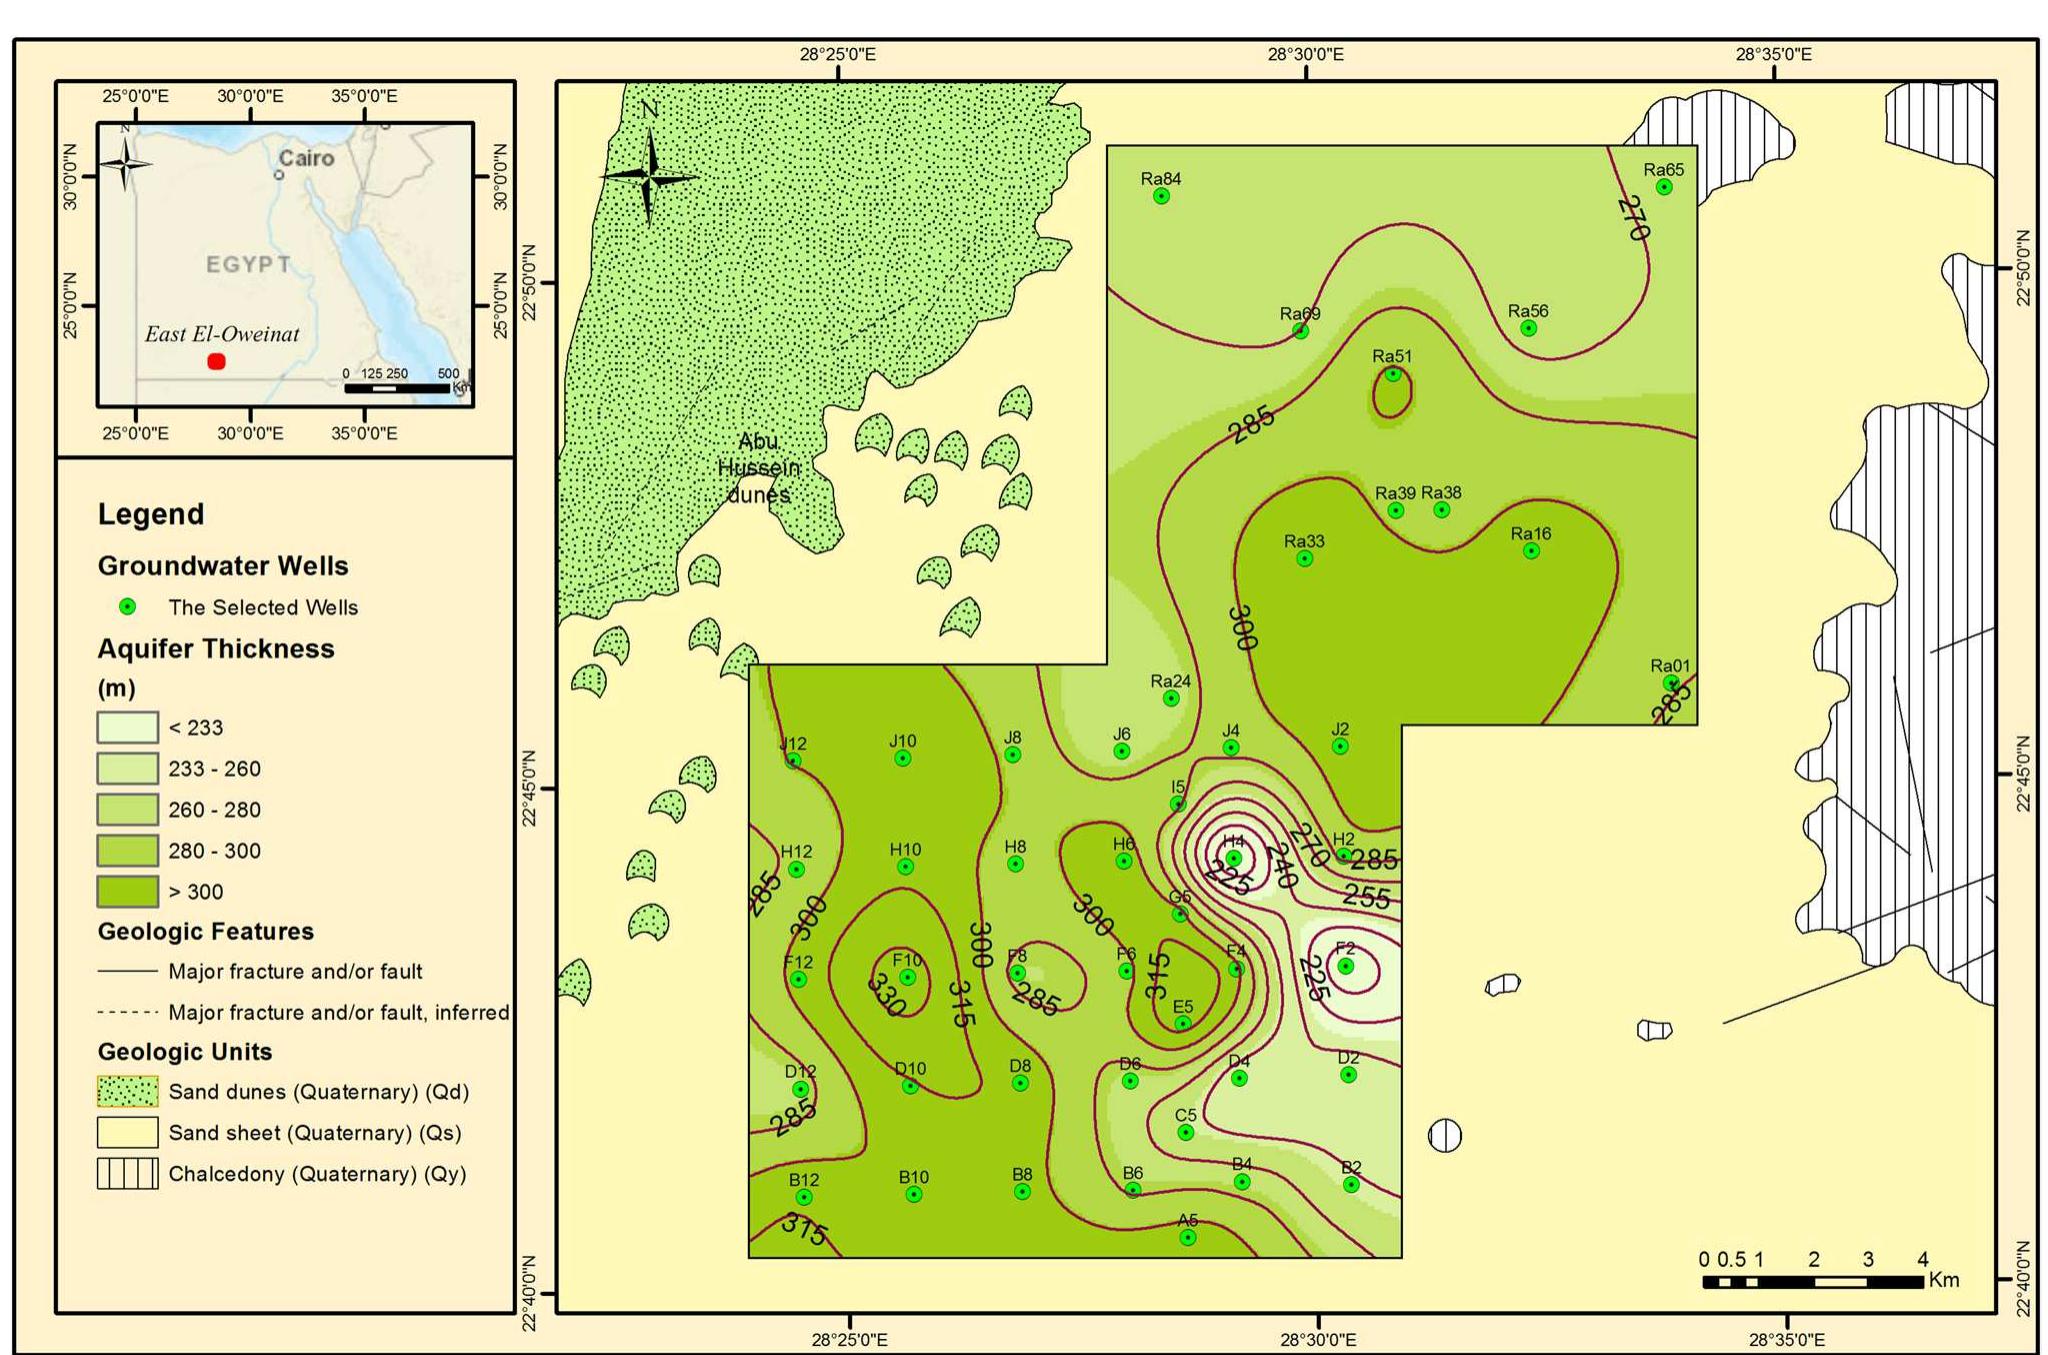The width and height of the screenshot is (2048, 1355).
Task: Click the A5 well at the map bottom
Action: [1188, 1236]
